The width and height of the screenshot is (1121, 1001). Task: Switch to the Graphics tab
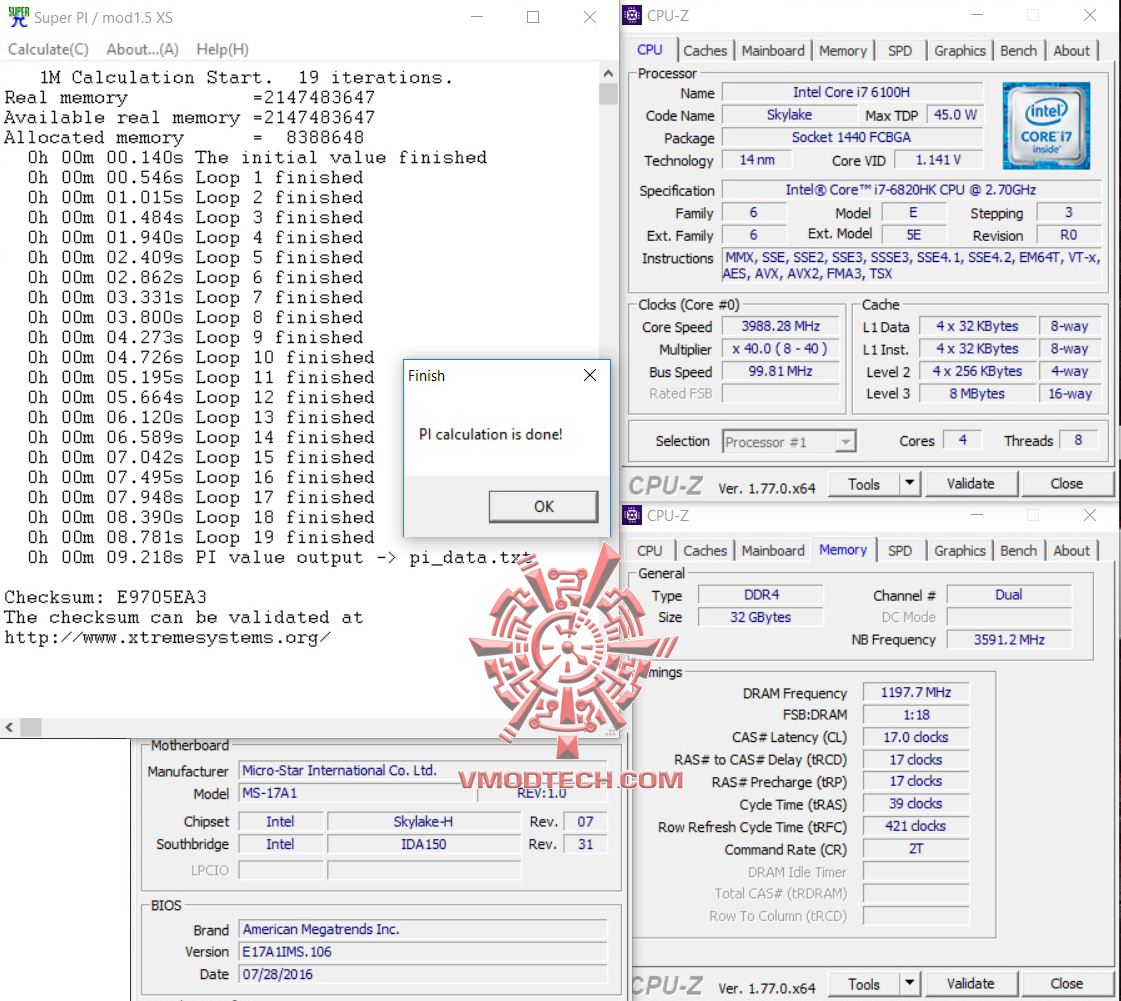point(959,50)
